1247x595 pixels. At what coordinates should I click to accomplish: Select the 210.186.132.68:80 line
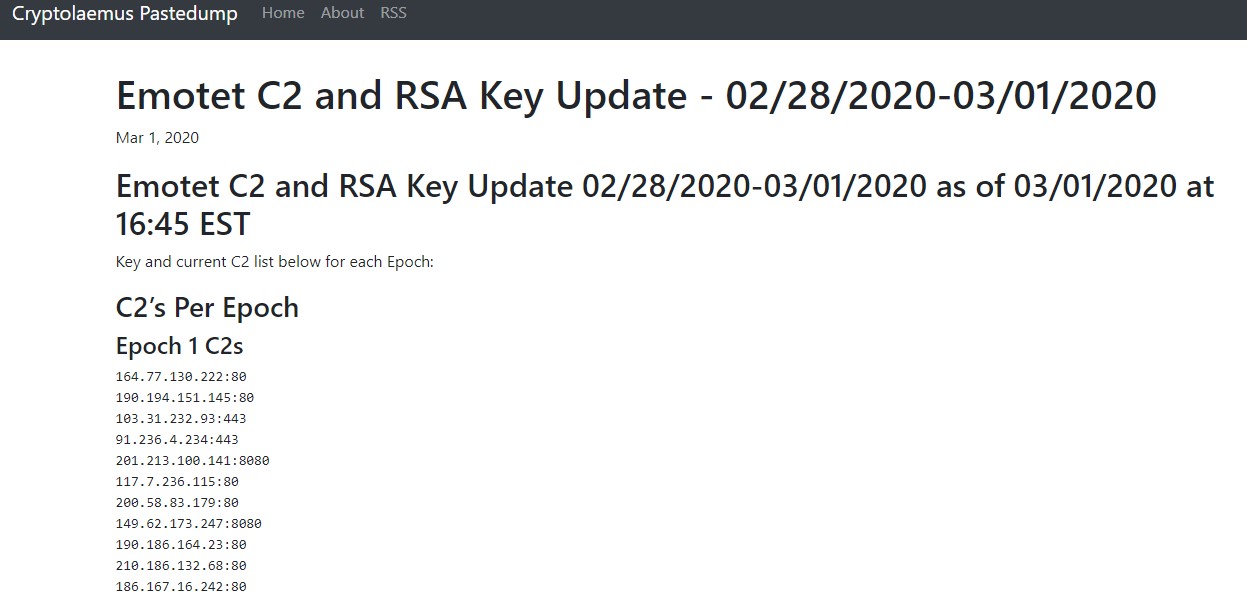tap(181, 566)
